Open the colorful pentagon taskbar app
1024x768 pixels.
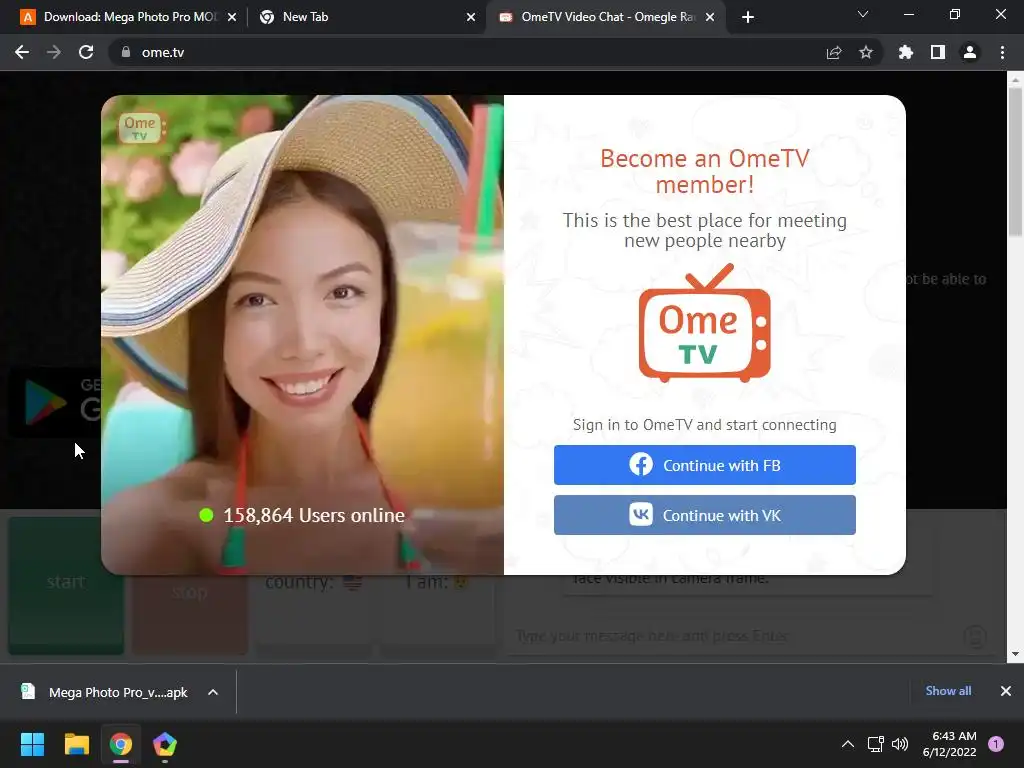click(165, 744)
